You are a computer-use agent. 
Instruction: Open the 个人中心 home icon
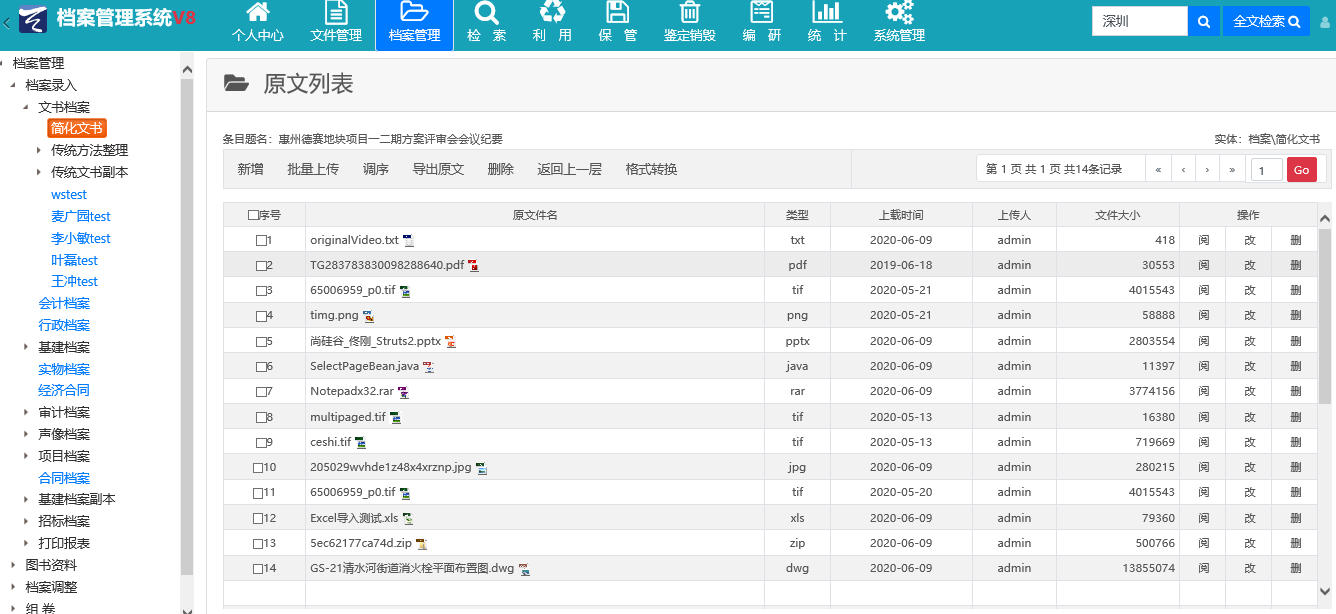point(257,13)
